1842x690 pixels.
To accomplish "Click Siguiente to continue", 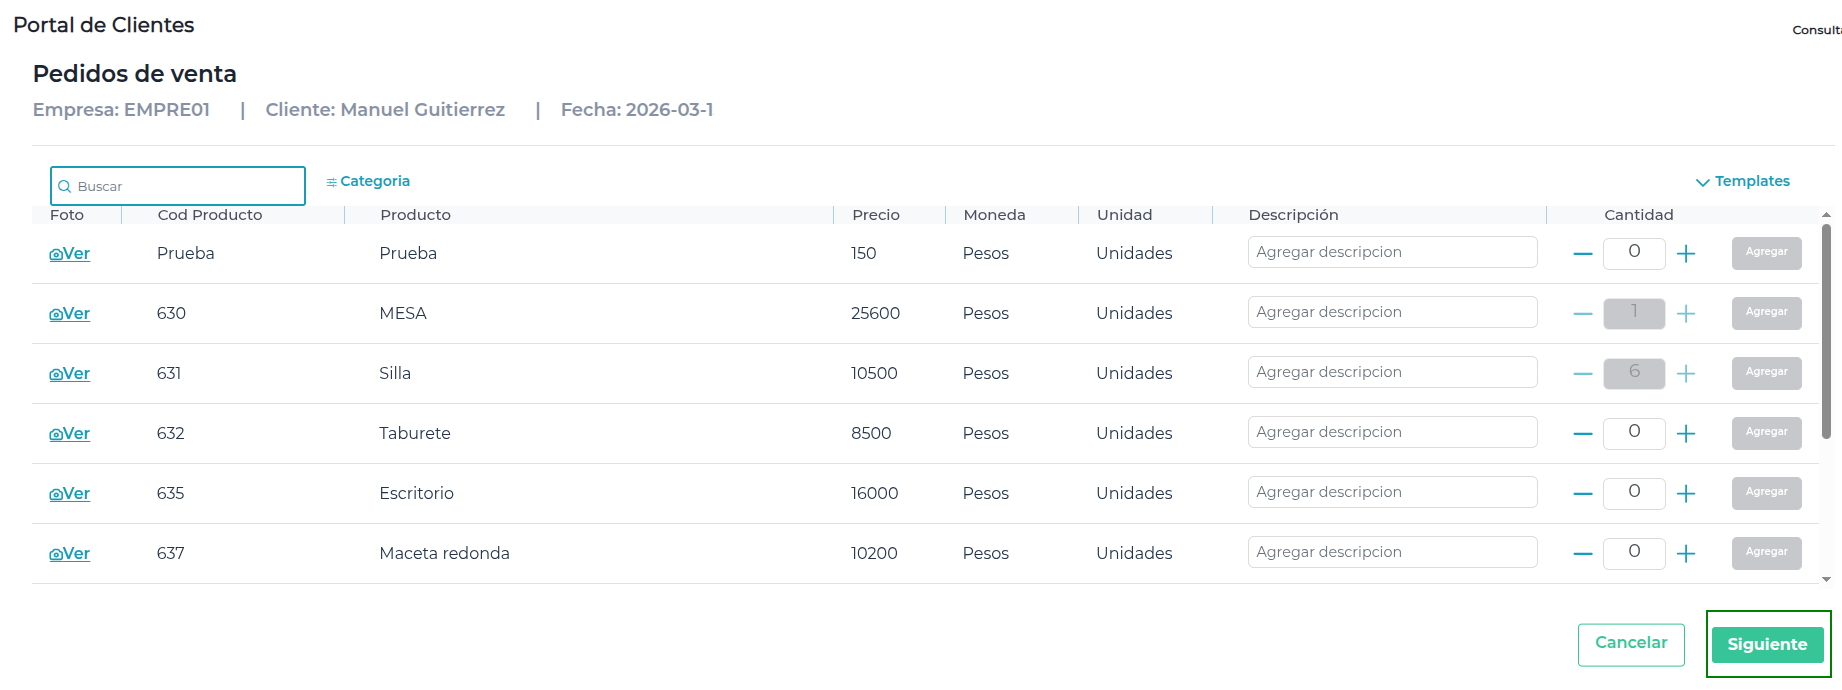I will 1767,645.
